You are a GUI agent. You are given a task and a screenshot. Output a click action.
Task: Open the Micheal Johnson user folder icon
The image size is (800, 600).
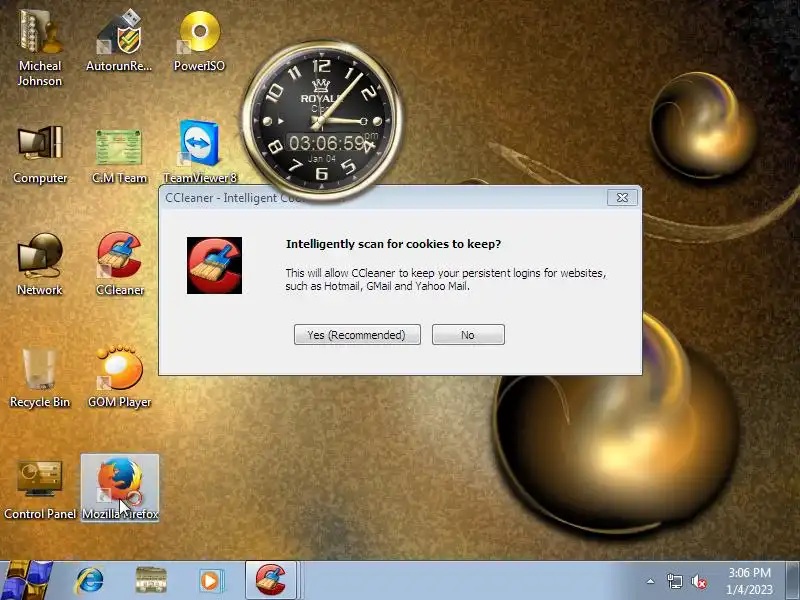pos(40,48)
